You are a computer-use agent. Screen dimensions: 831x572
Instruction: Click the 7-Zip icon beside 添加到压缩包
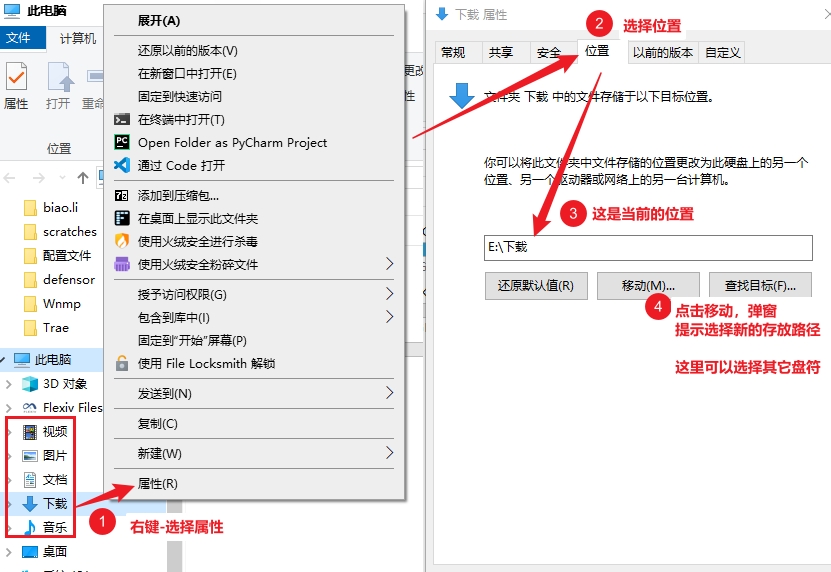click(122, 196)
